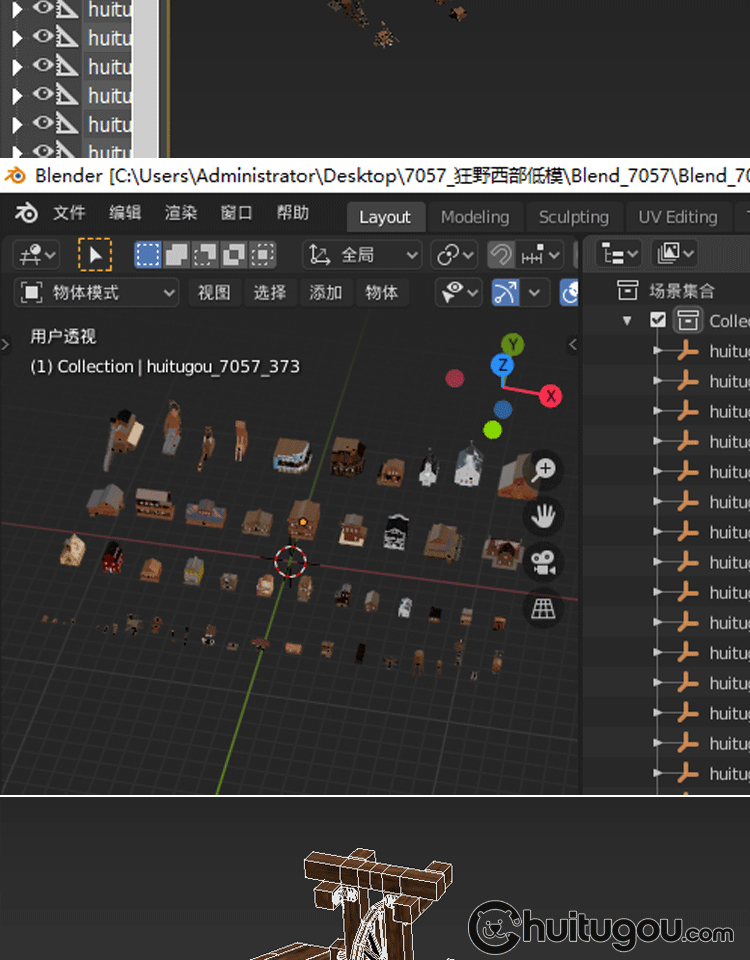Click the Zoom magnifier icon in viewport

(544, 469)
